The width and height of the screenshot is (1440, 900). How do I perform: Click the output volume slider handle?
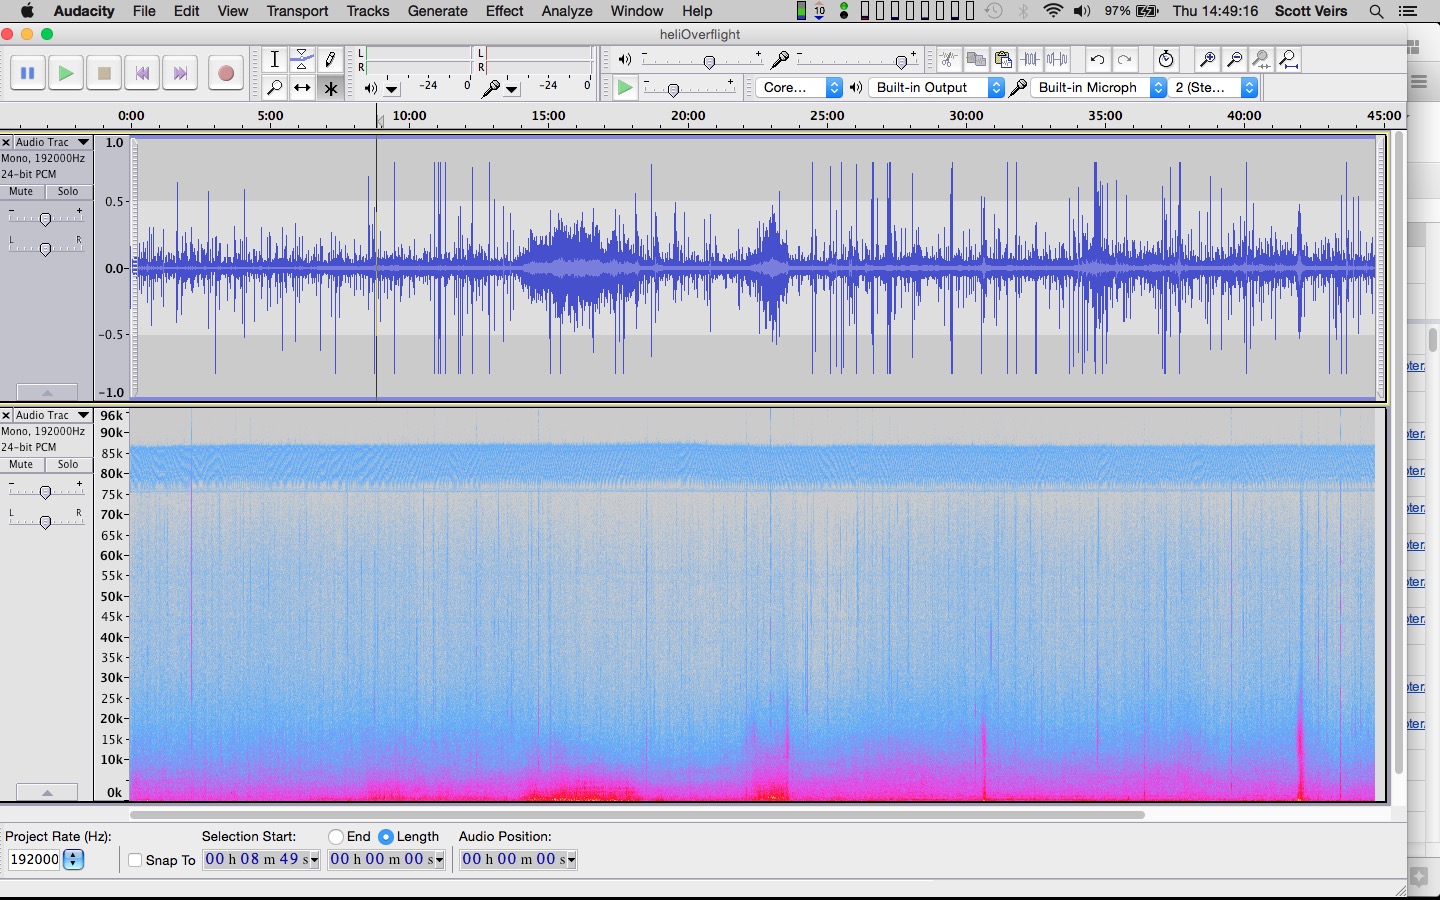(x=709, y=62)
